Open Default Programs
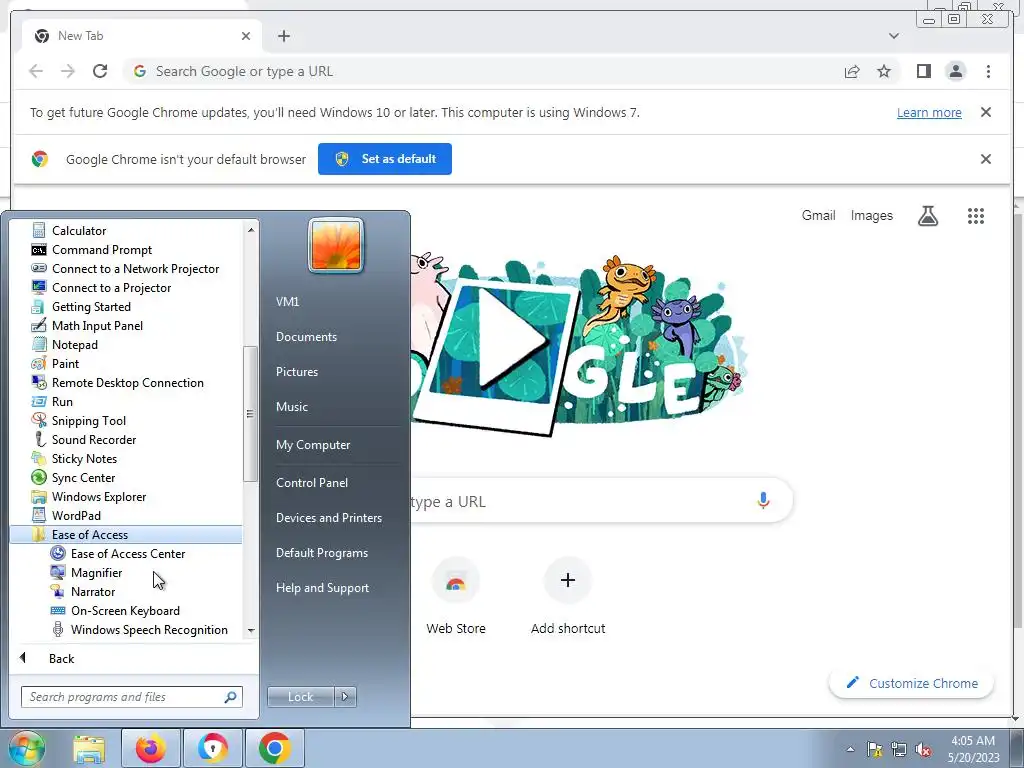This screenshot has height=768, width=1024. 321,552
